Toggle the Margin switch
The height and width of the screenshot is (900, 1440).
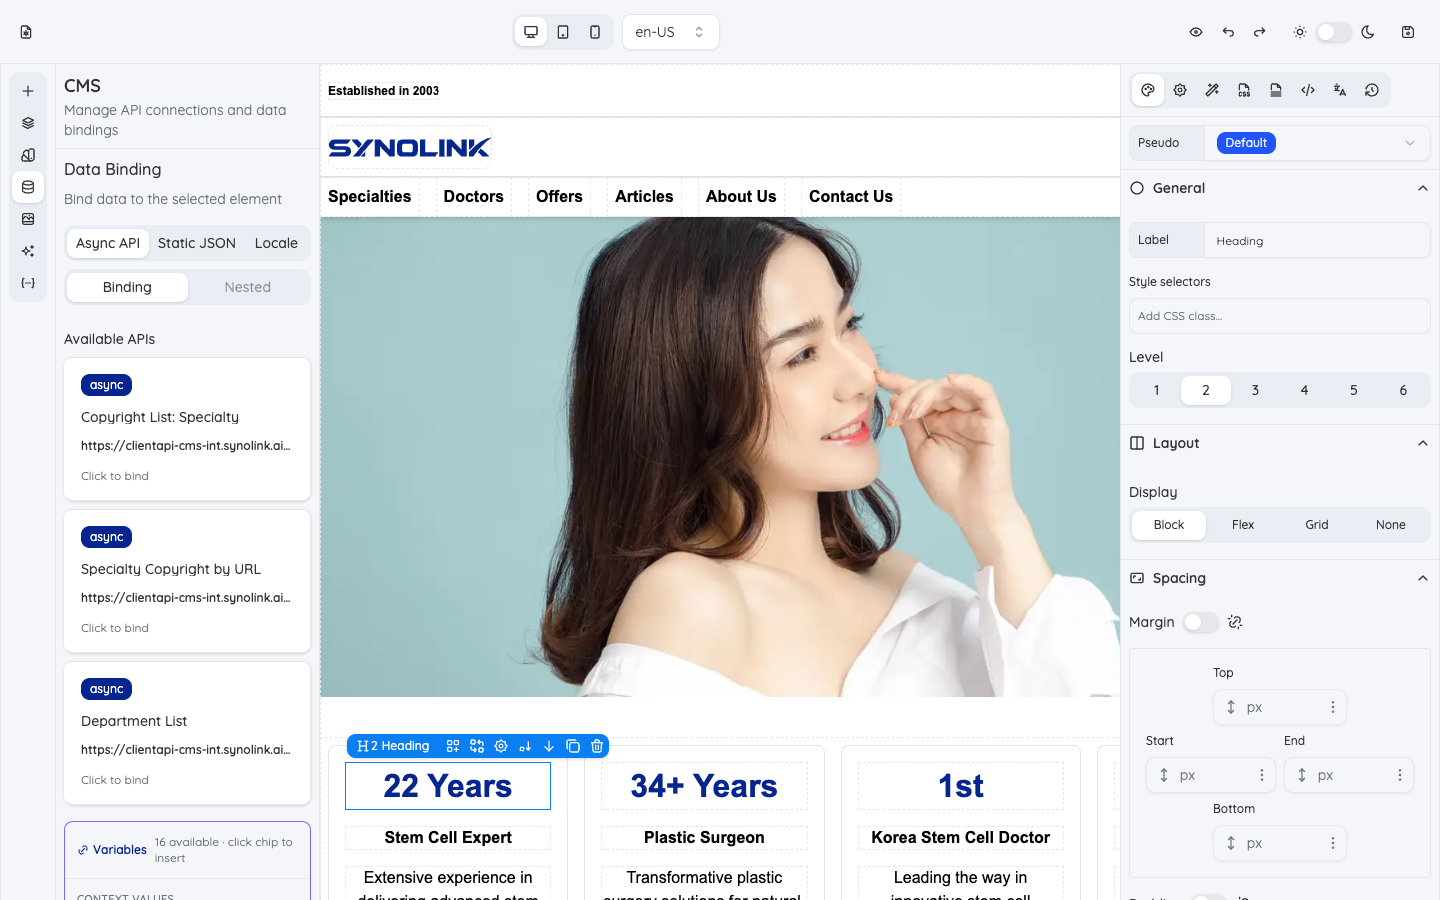coord(1201,622)
